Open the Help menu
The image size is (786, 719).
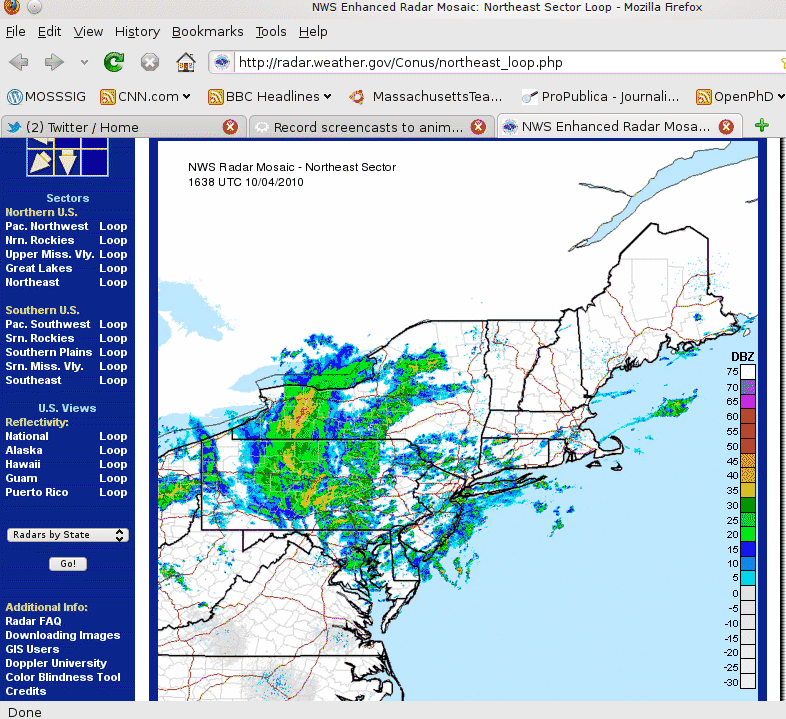click(313, 32)
